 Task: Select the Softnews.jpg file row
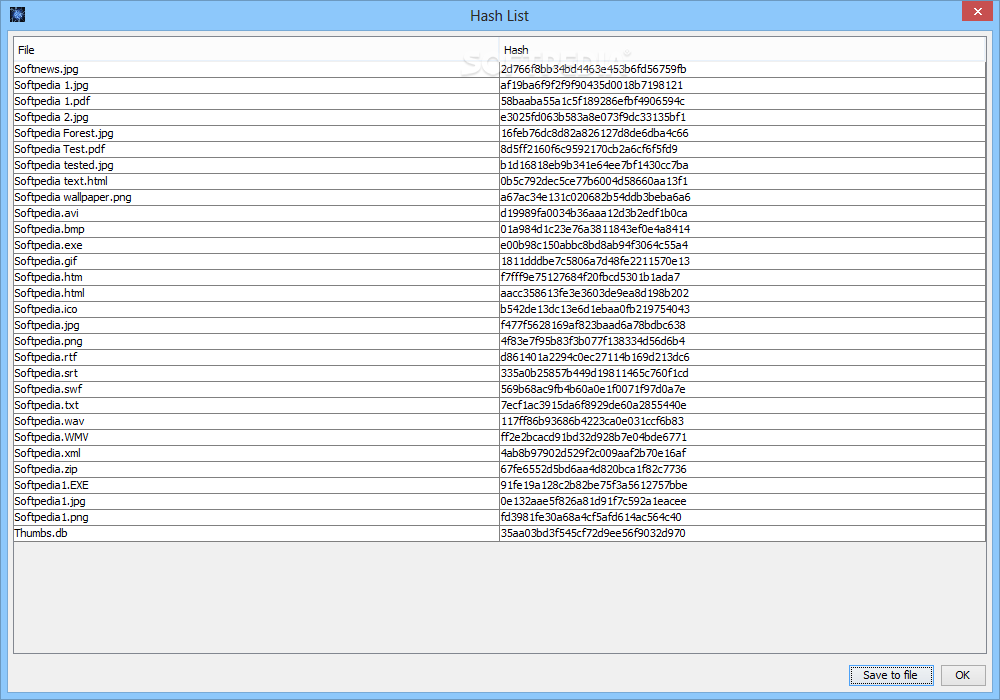(x=499, y=69)
